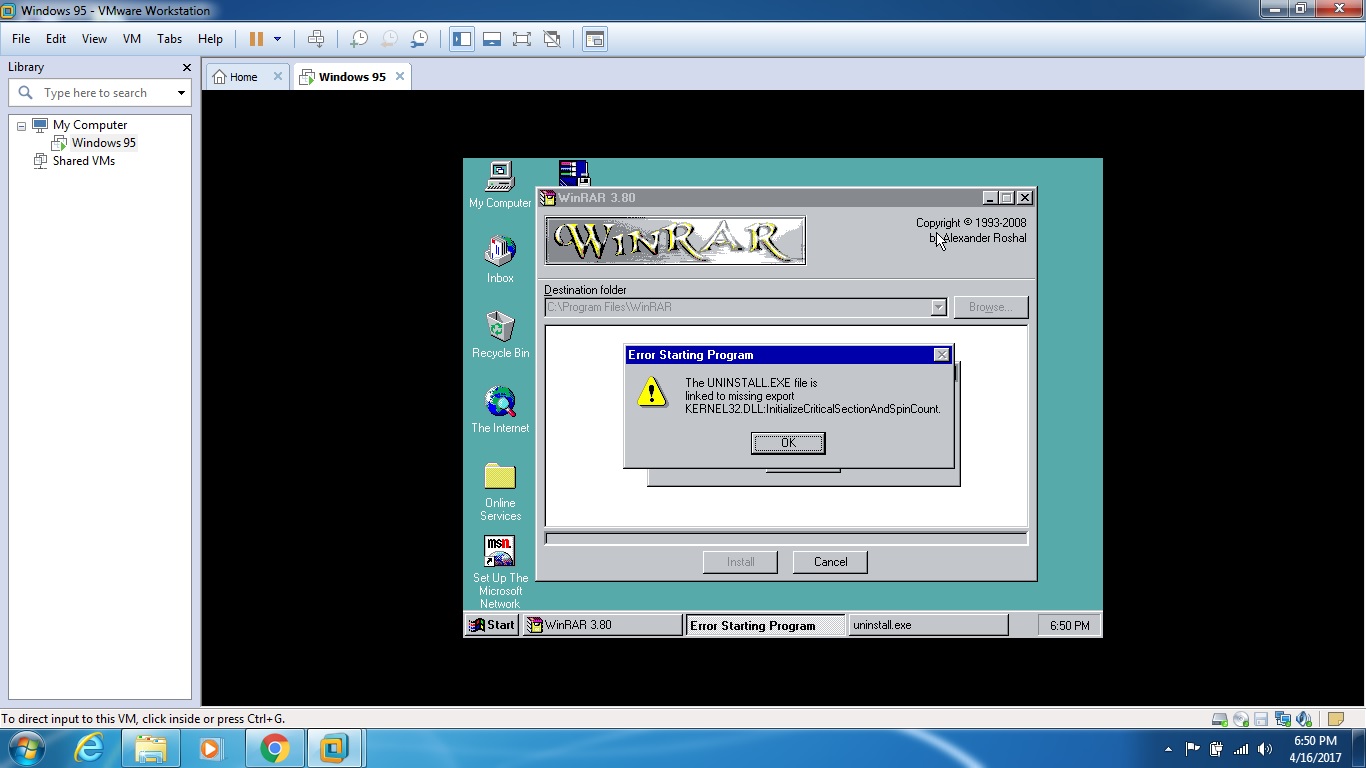This screenshot has width=1366, height=768.
Task: Click the sound card status icon
Action: point(1303,719)
